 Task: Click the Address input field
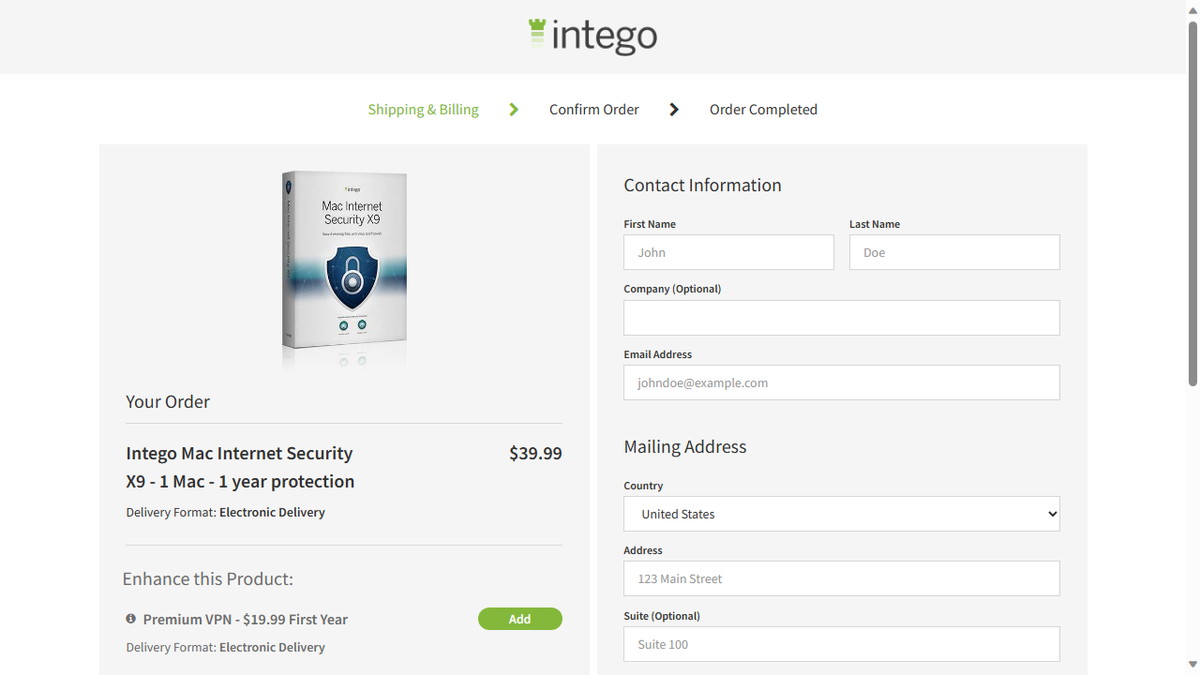(841, 578)
